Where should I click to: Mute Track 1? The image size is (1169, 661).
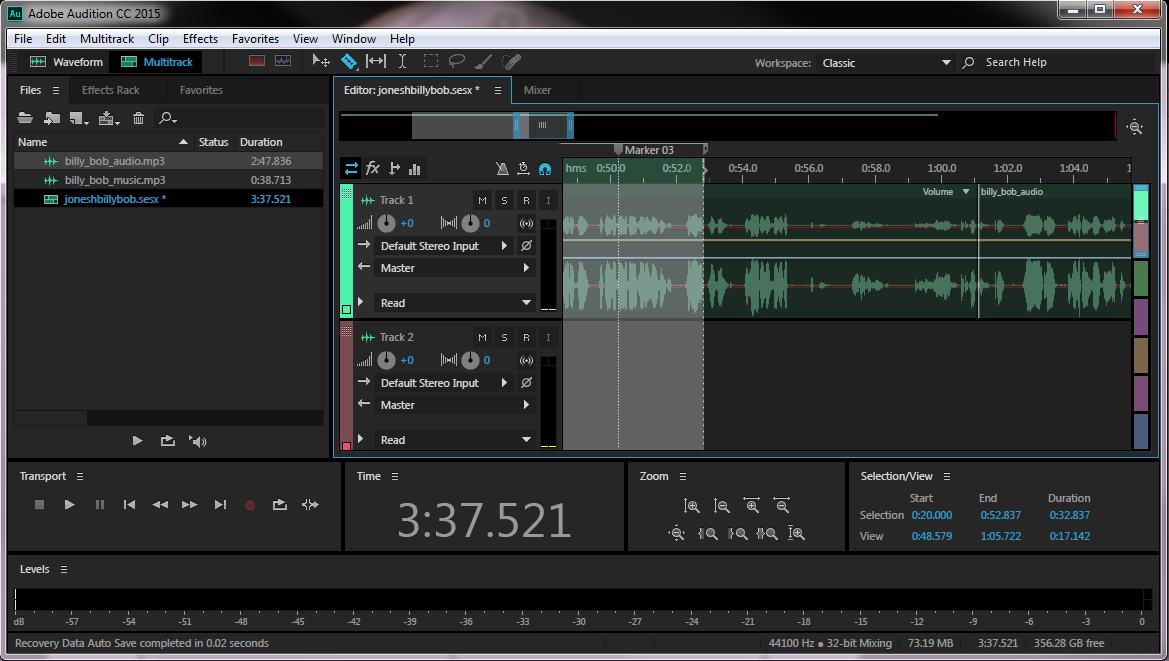[482, 200]
